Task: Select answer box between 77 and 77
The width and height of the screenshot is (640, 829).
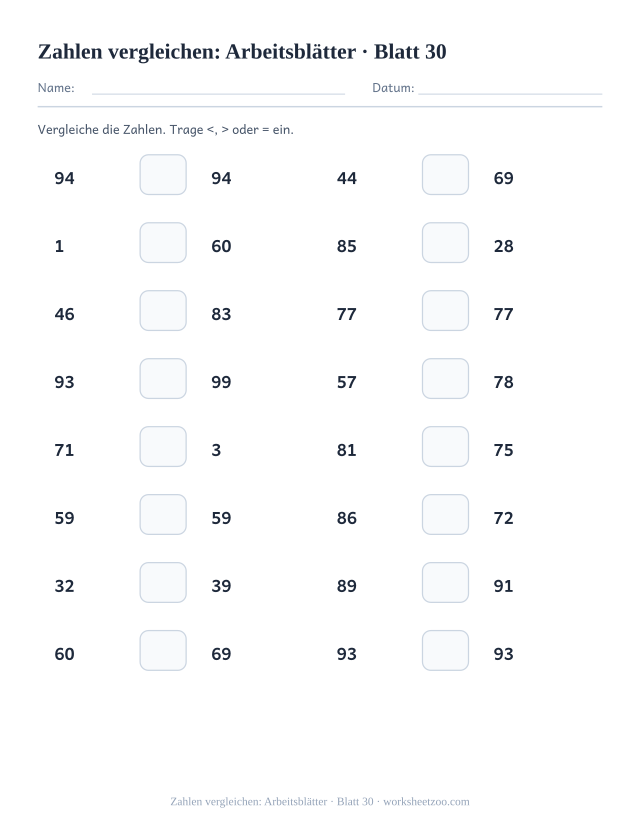Action: click(445, 310)
